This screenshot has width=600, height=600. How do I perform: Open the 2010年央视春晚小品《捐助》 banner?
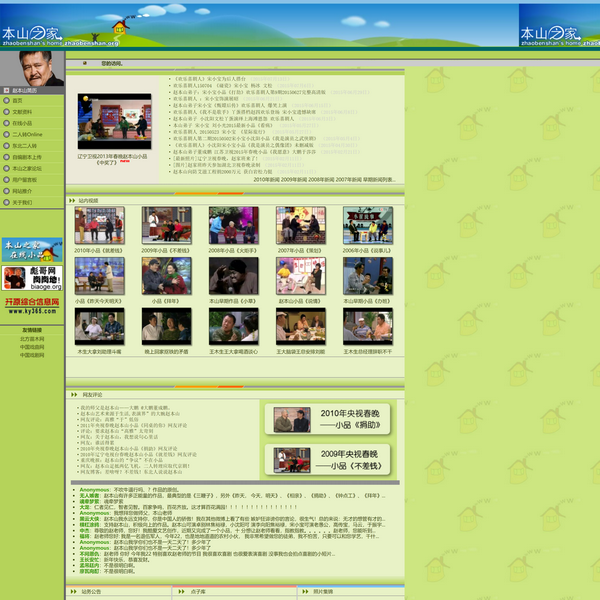click(x=329, y=418)
